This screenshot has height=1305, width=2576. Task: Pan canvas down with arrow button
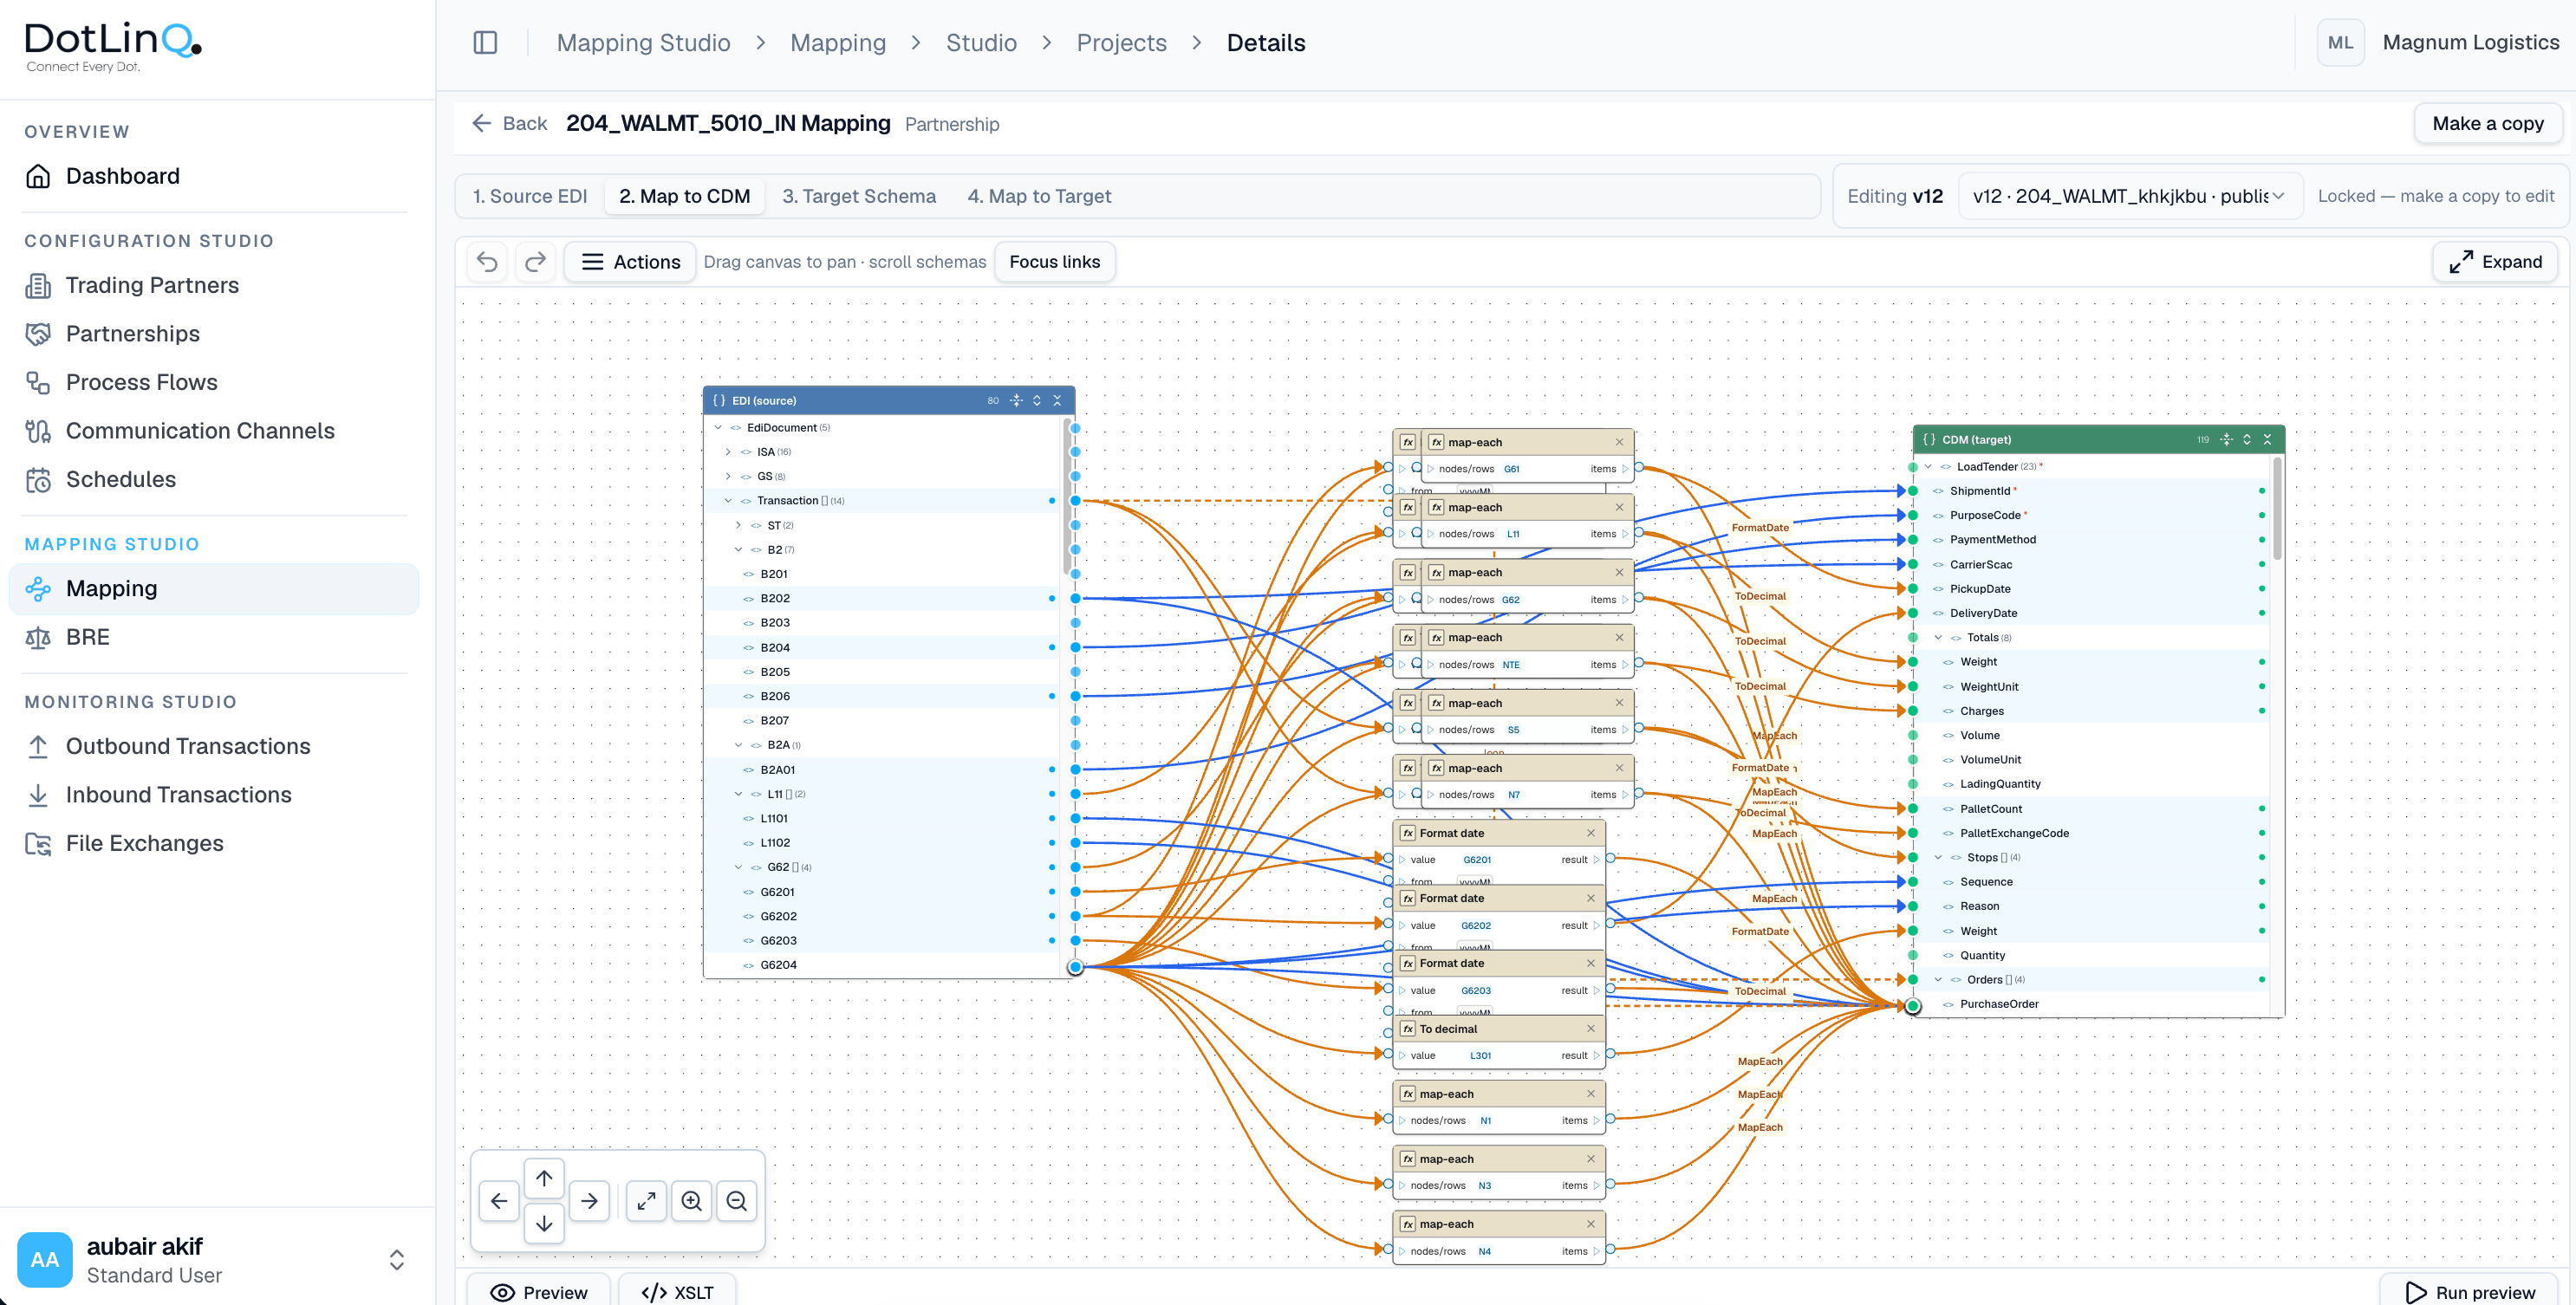pyautogui.click(x=544, y=1223)
